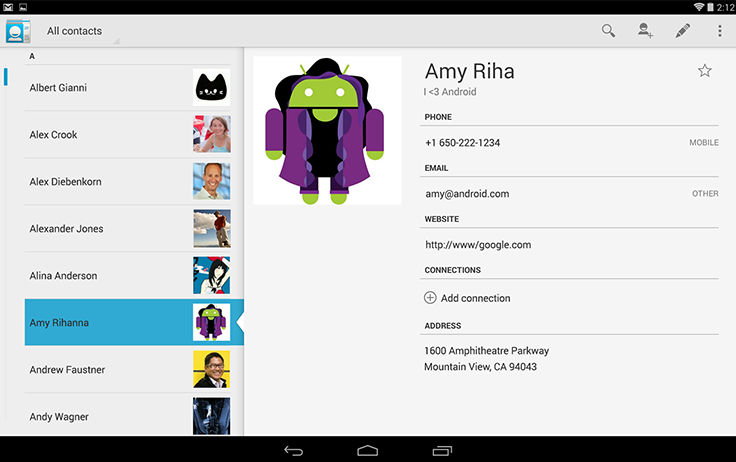
Task: Tap the Android home navigation button
Action: click(368, 451)
